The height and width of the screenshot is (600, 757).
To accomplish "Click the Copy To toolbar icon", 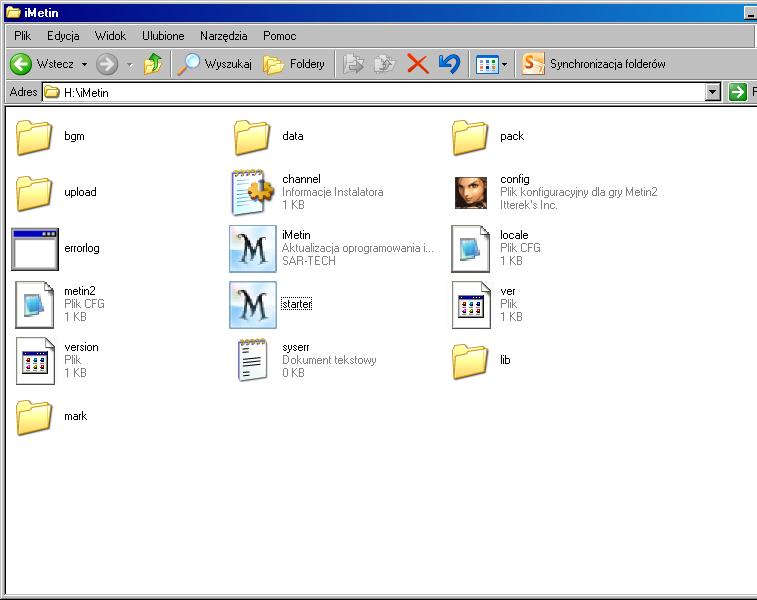I will [385, 64].
